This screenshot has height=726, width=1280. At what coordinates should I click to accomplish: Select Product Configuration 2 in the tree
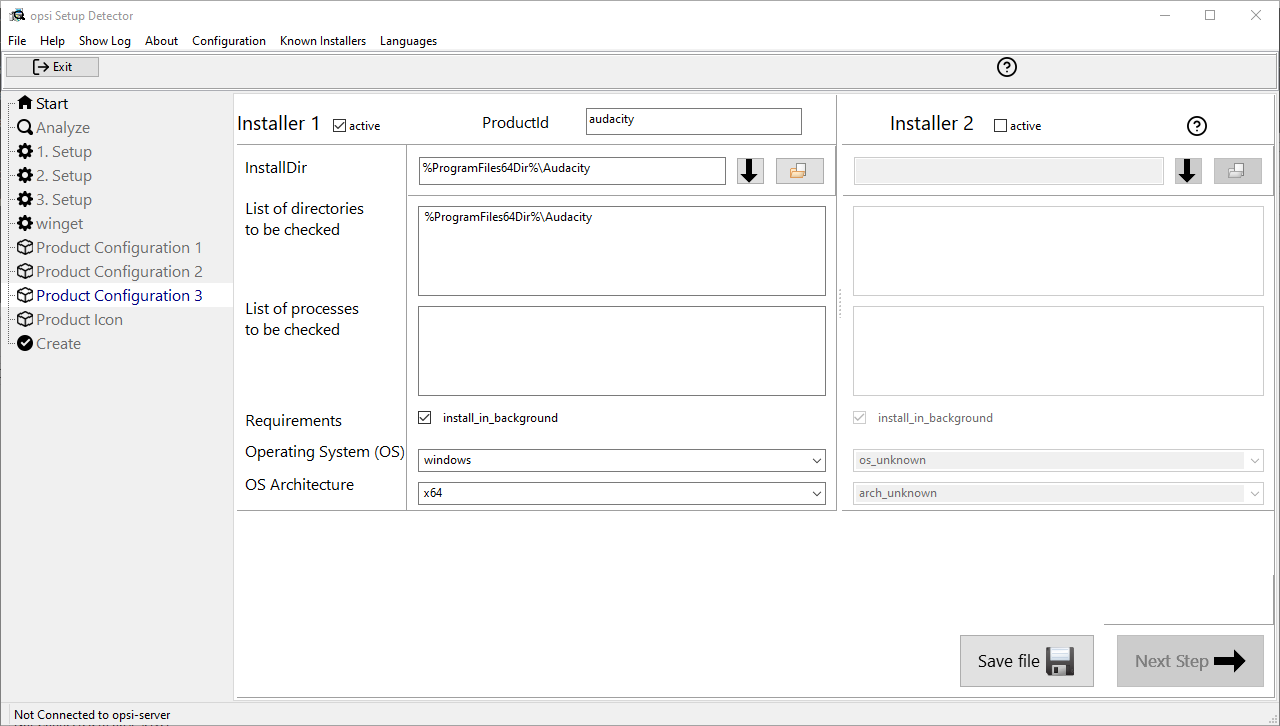[x=119, y=271]
